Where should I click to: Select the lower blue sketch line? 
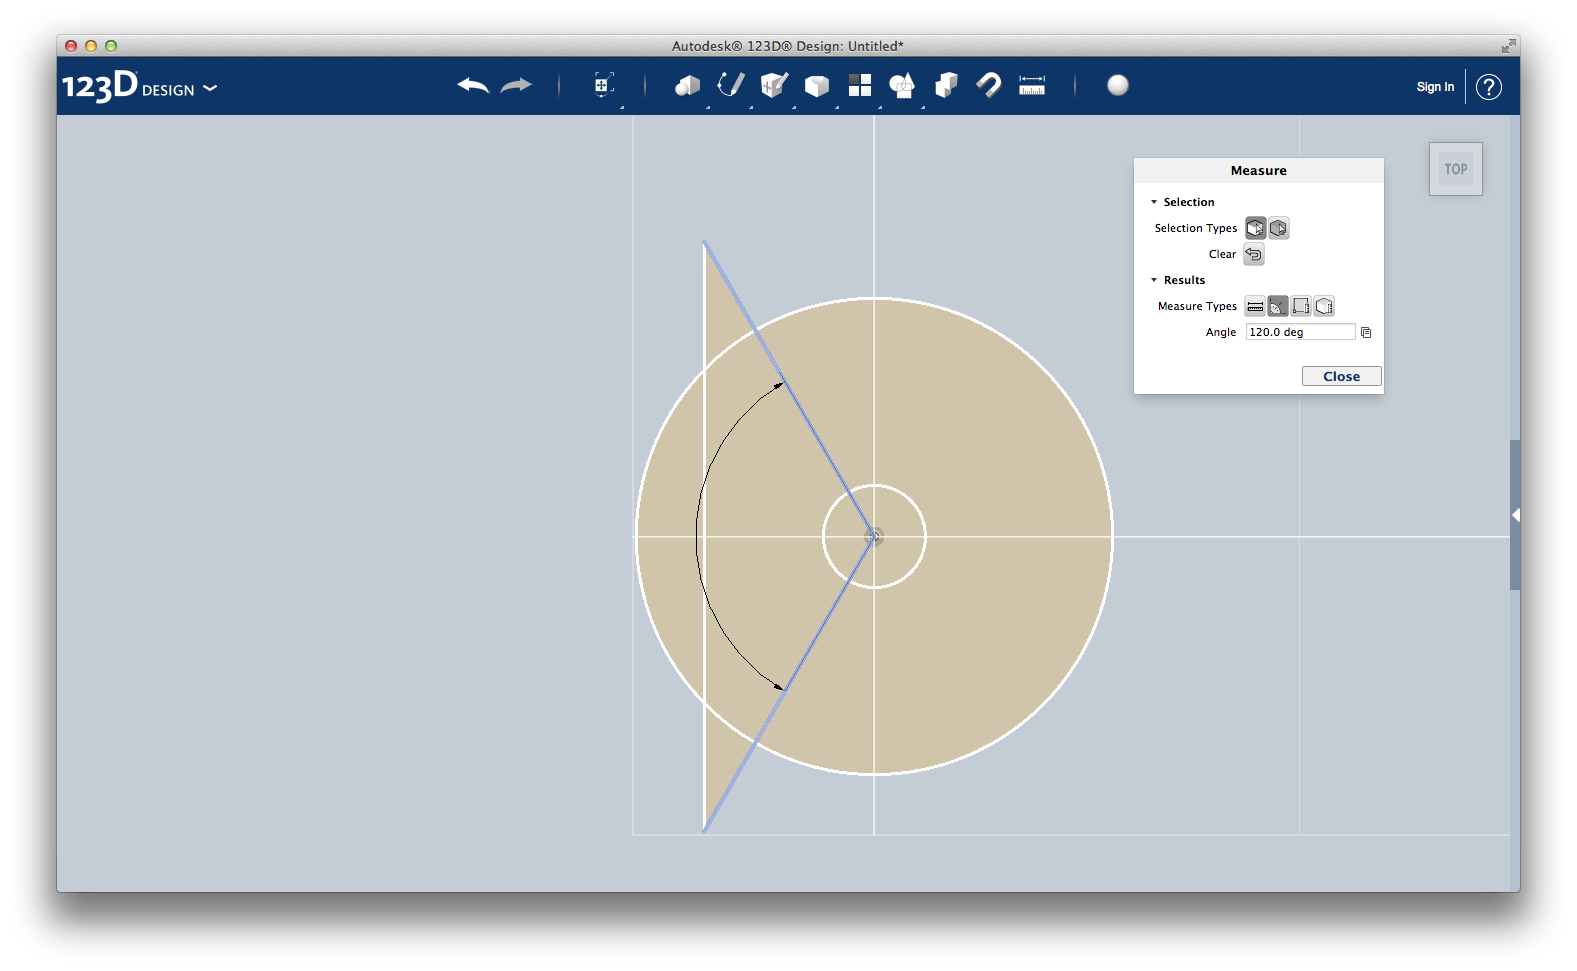tap(788, 685)
